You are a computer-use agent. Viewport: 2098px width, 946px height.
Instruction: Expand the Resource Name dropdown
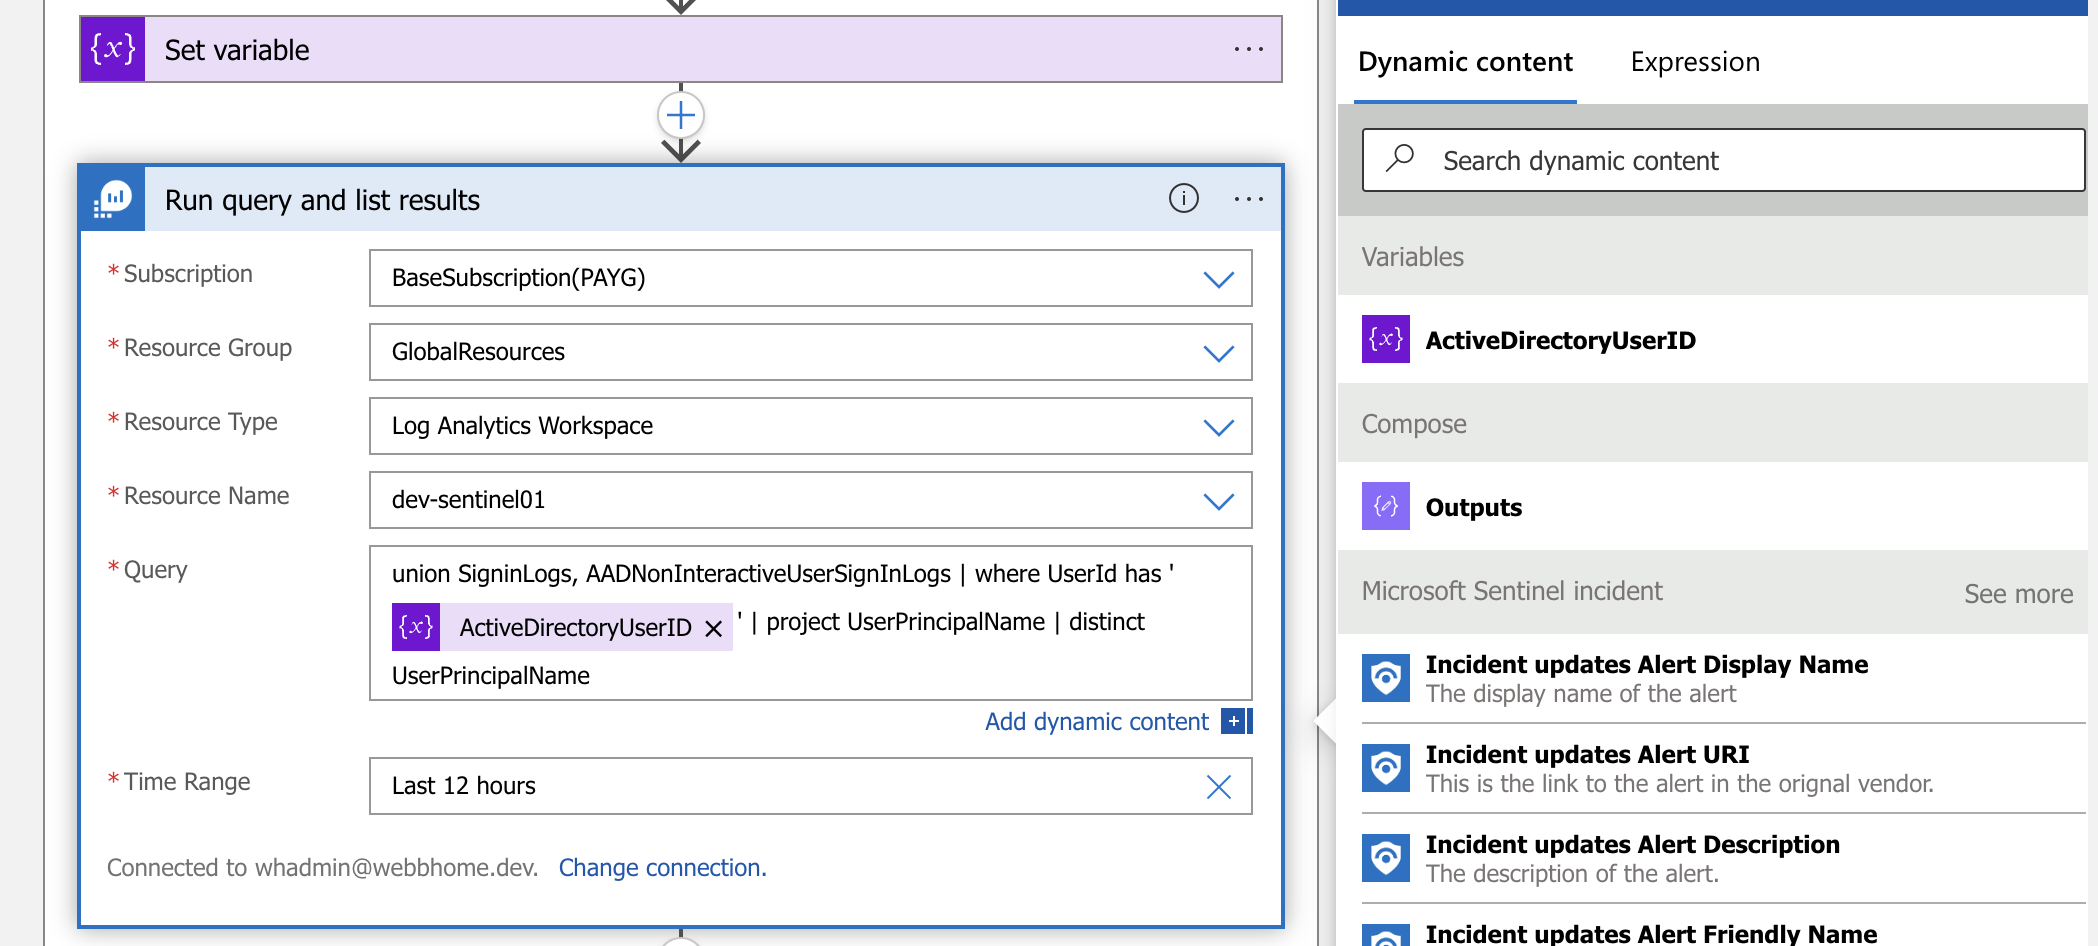pyautogui.click(x=1218, y=501)
